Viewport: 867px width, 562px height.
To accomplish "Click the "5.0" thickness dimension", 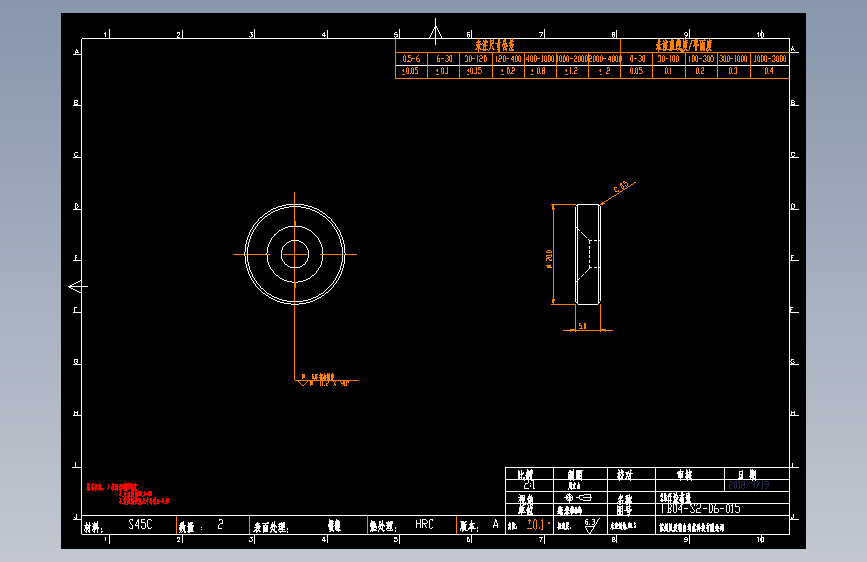I will coord(582,326).
